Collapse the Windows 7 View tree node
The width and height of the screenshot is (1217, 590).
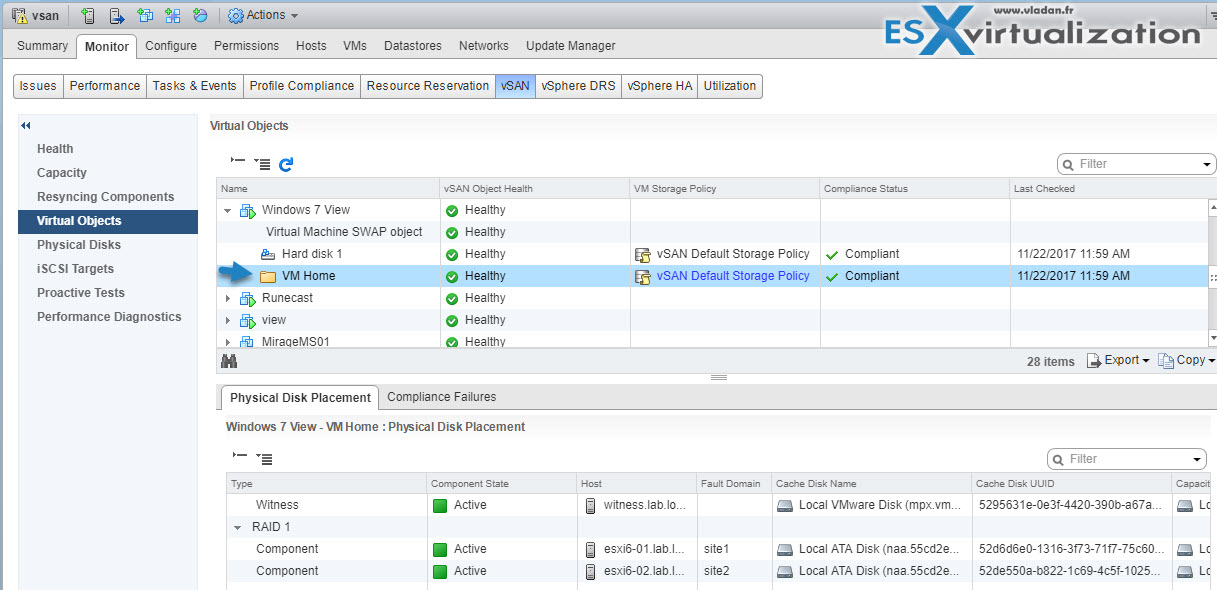[x=228, y=211]
